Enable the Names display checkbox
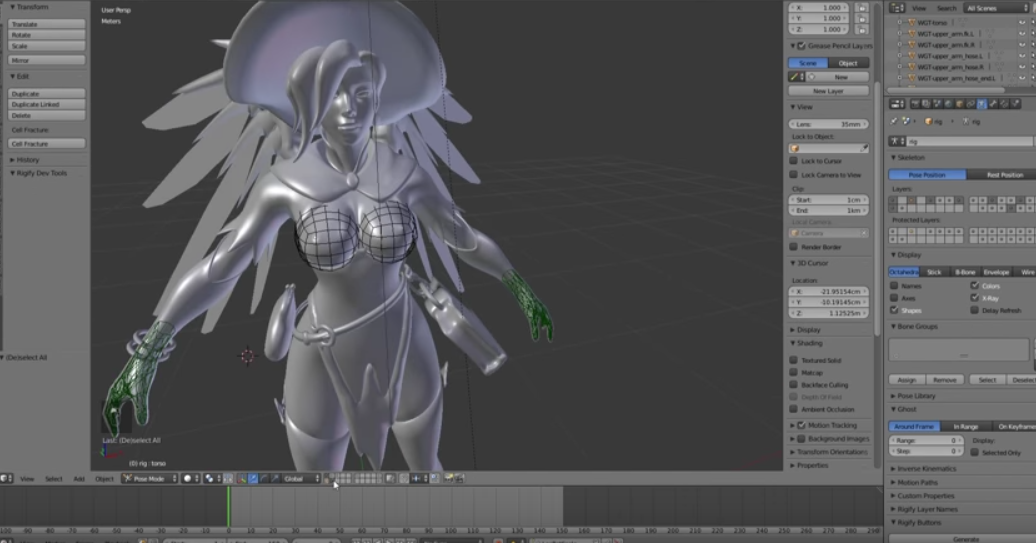Screen dimensions: 1036x543 click(894, 286)
